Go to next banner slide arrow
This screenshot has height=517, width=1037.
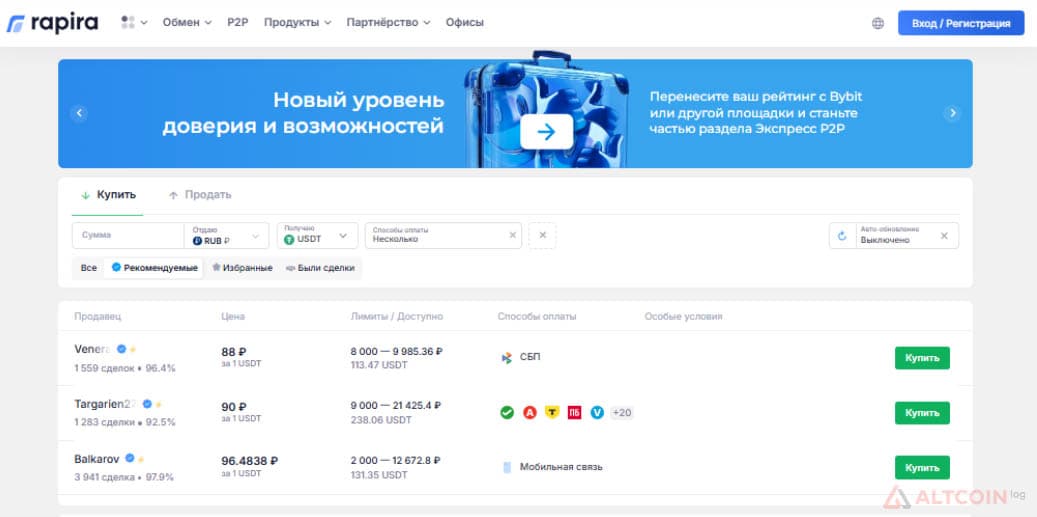pyautogui.click(x=952, y=114)
